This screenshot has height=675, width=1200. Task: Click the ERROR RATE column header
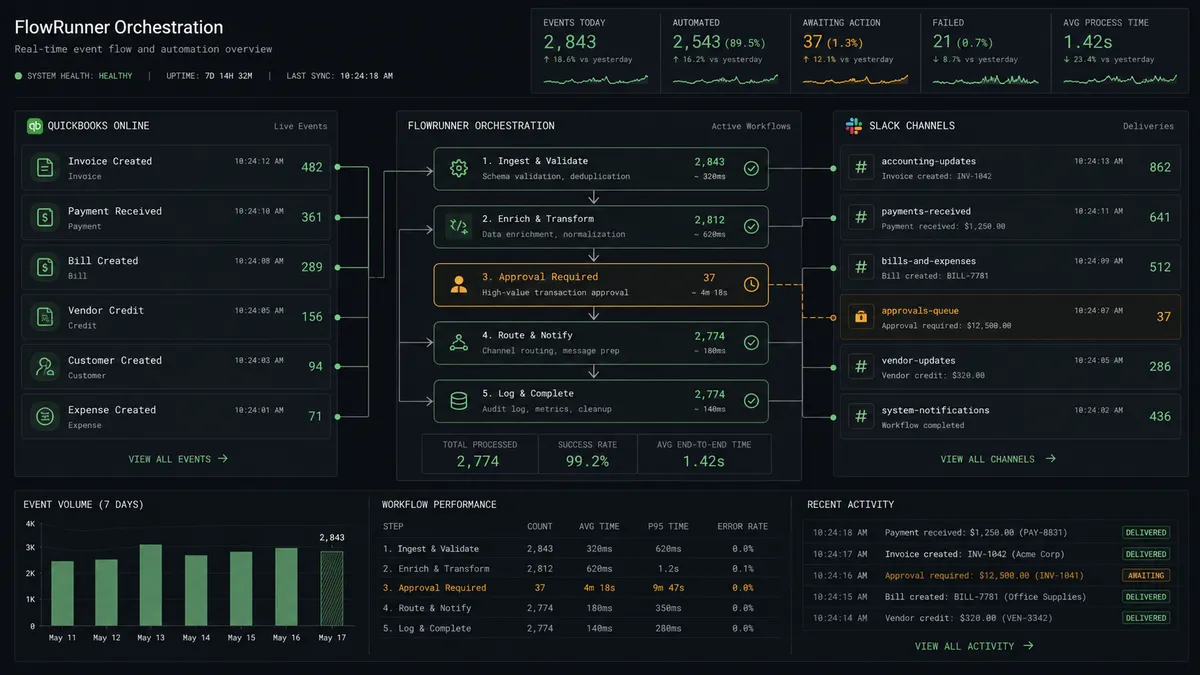coord(742,526)
